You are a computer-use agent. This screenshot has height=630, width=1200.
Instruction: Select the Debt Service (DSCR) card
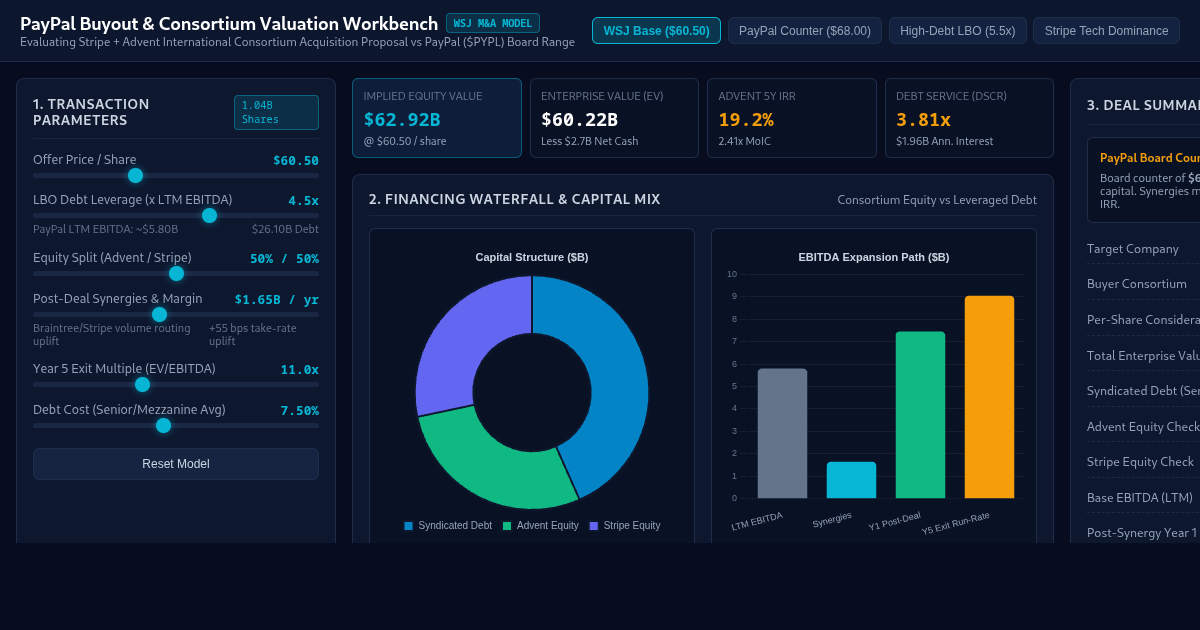pos(969,118)
